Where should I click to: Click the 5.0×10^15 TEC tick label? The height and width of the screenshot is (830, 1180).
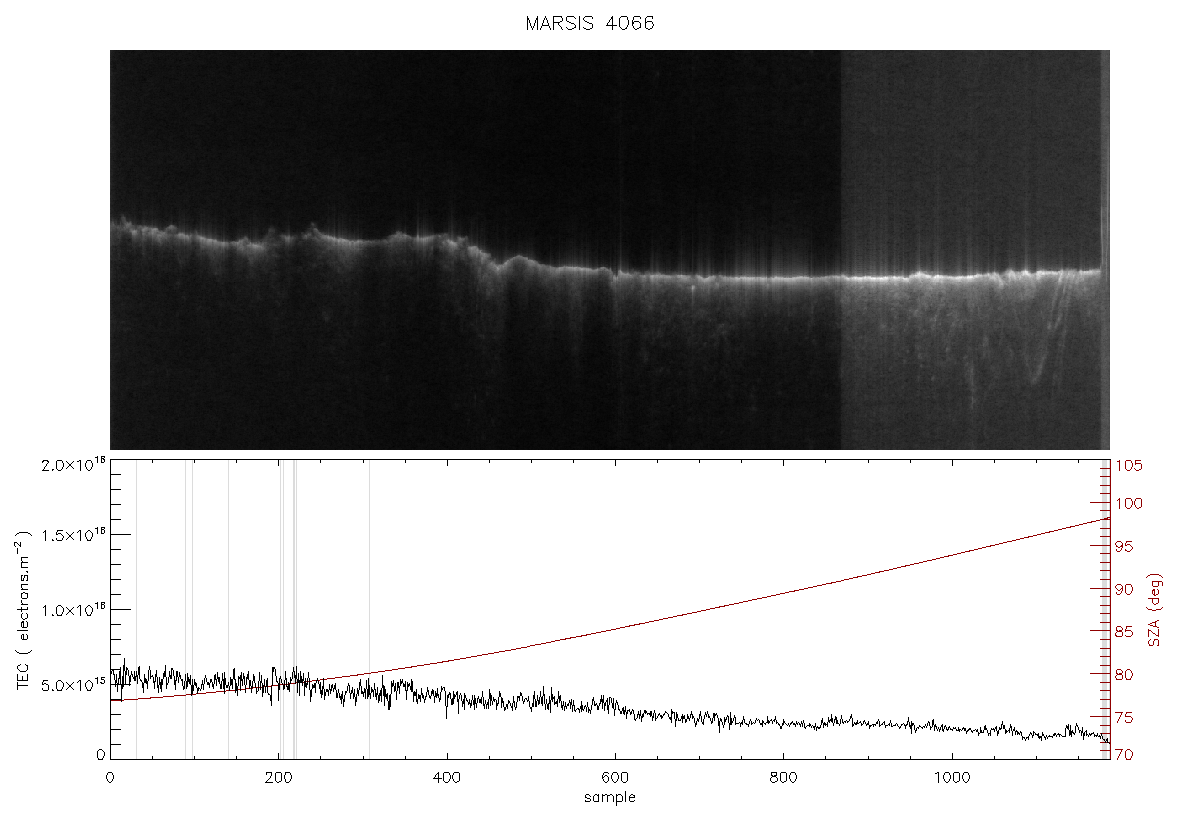pos(74,685)
